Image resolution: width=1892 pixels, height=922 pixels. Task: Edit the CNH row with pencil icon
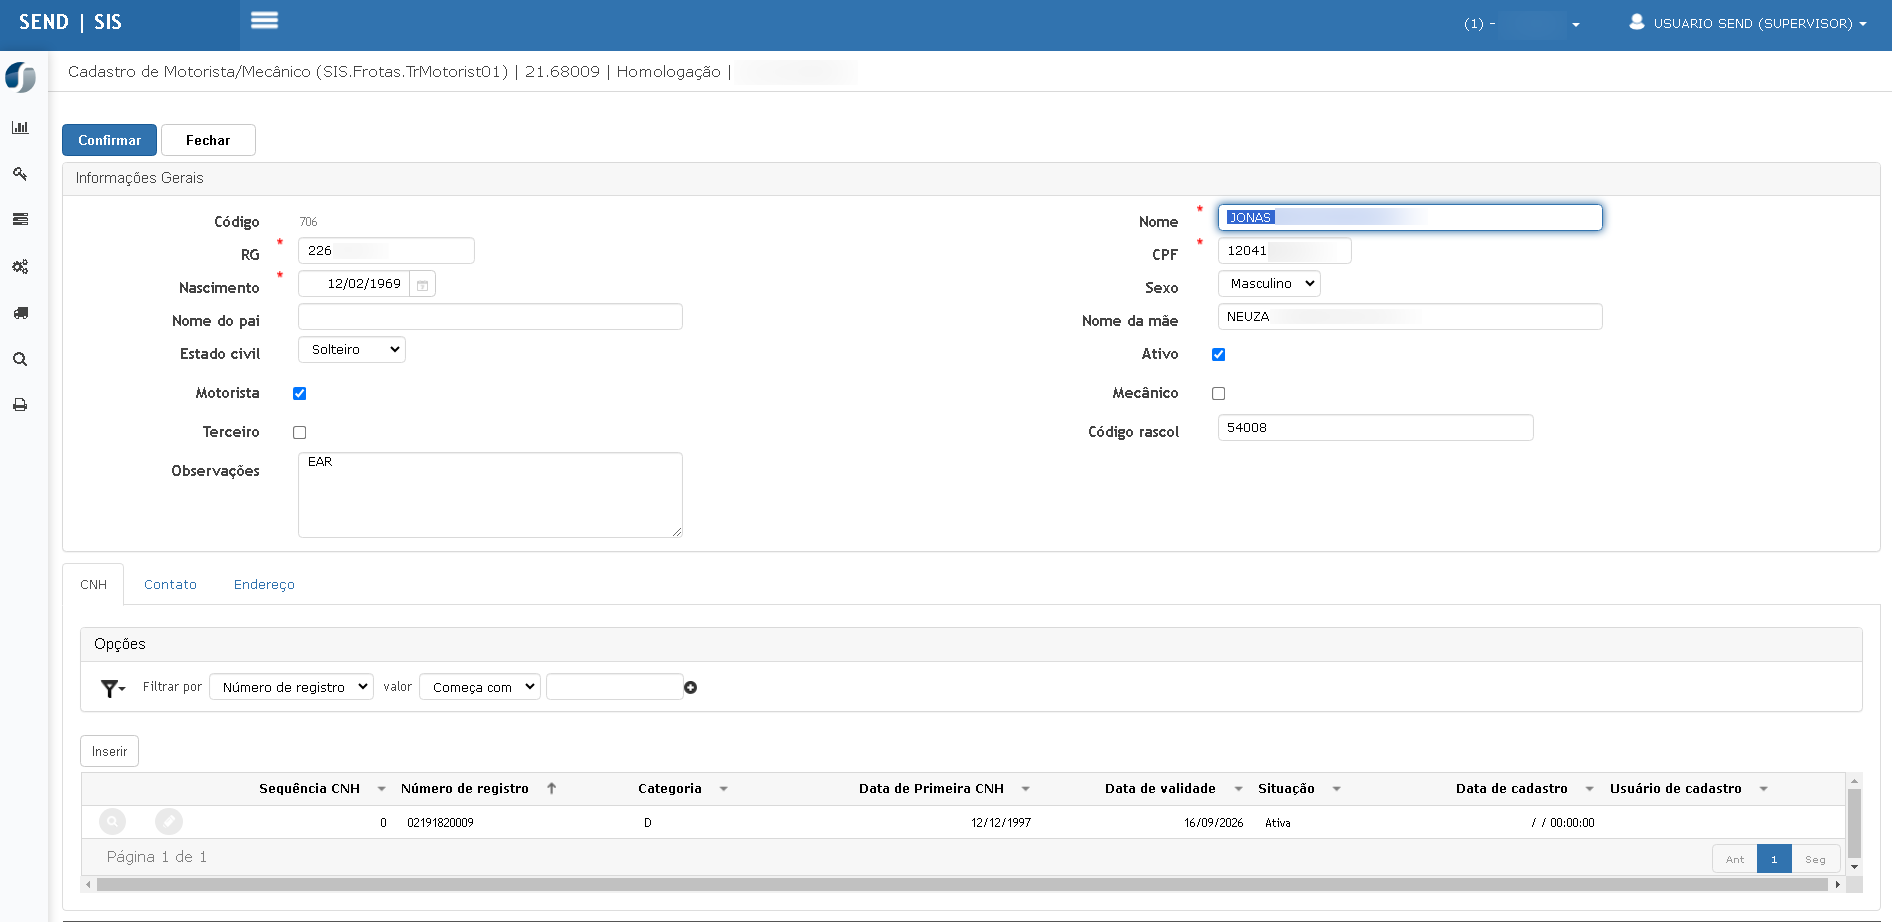pyautogui.click(x=169, y=822)
